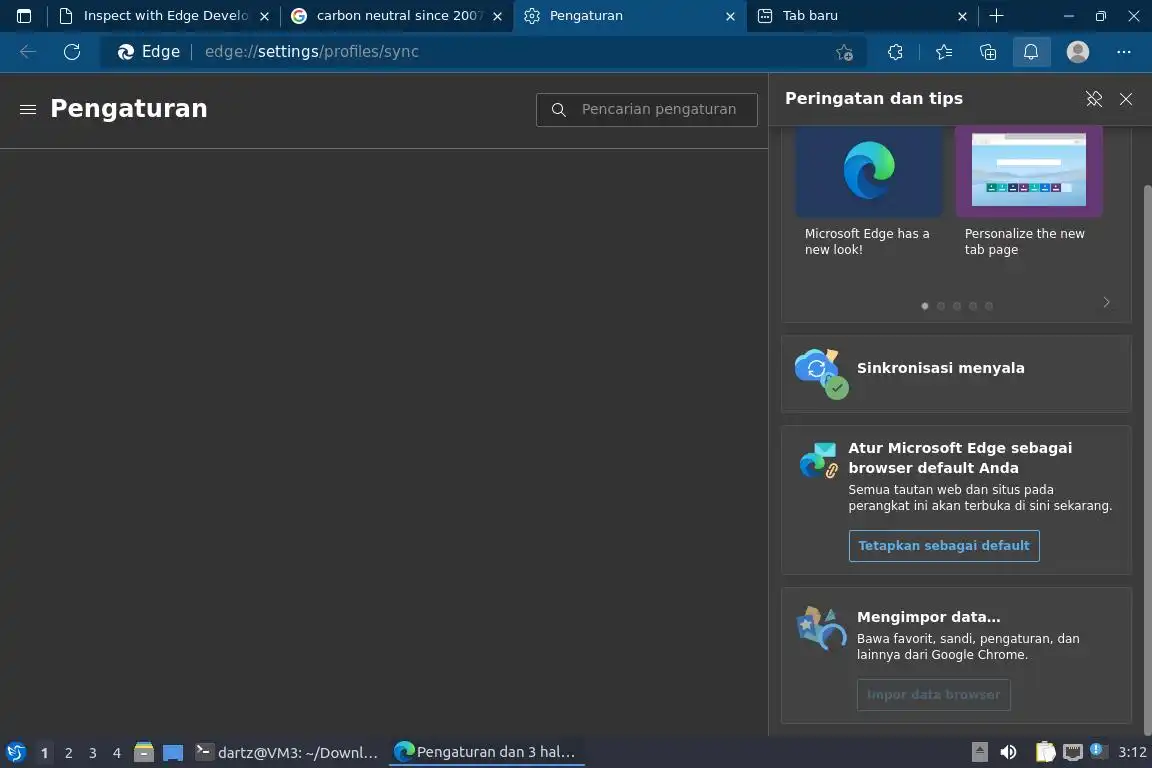Switch to Inspect with Edge Developer tab

pyautogui.click(x=165, y=15)
